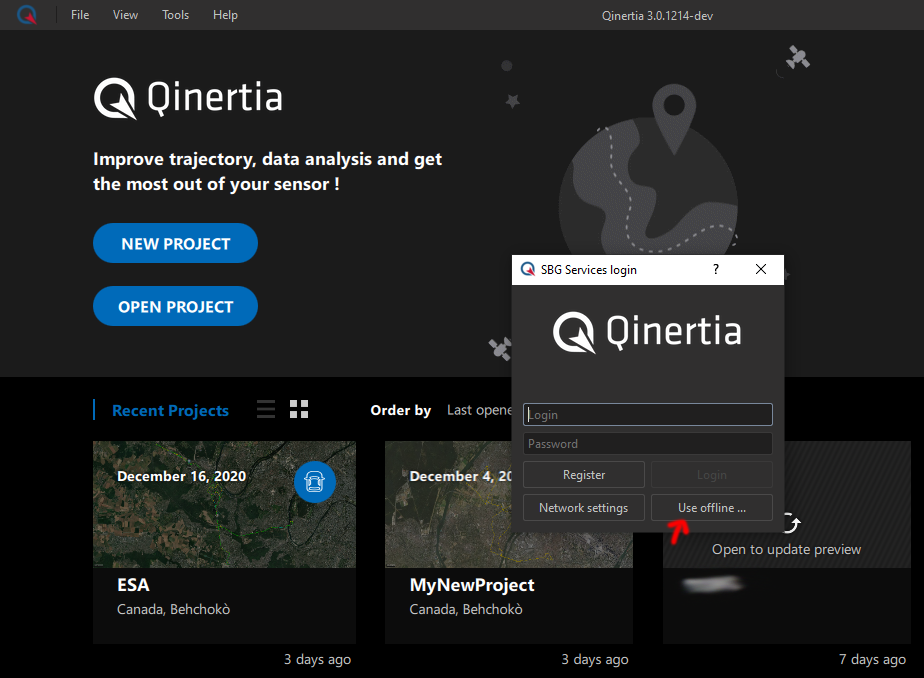Click the Register button
The height and width of the screenshot is (678, 924).
[584, 475]
